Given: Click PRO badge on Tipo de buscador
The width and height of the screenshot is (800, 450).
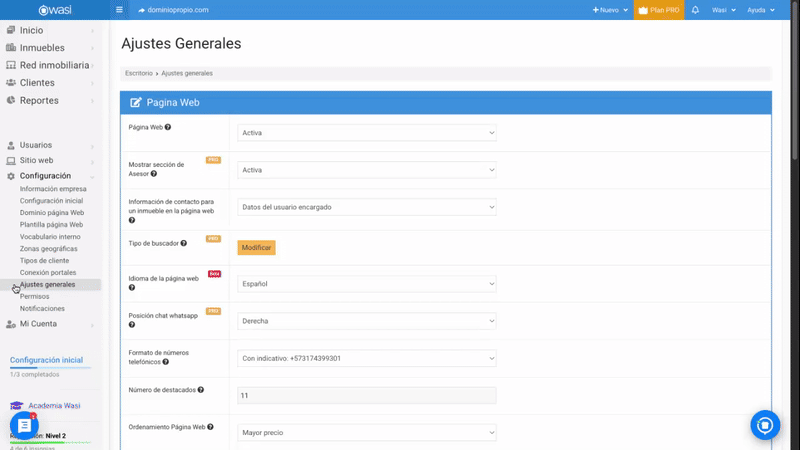Looking at the screenshot, I should click(x=213, y=238).
